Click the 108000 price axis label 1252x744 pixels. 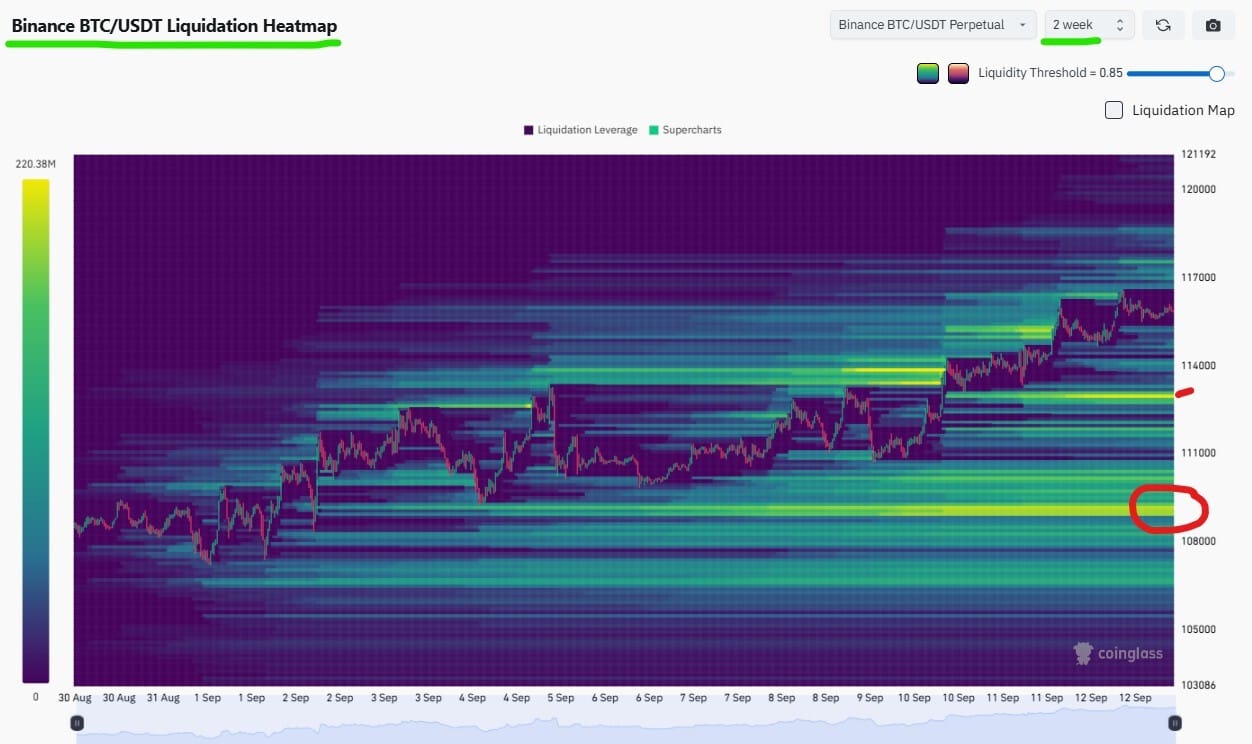point(1198,541)
